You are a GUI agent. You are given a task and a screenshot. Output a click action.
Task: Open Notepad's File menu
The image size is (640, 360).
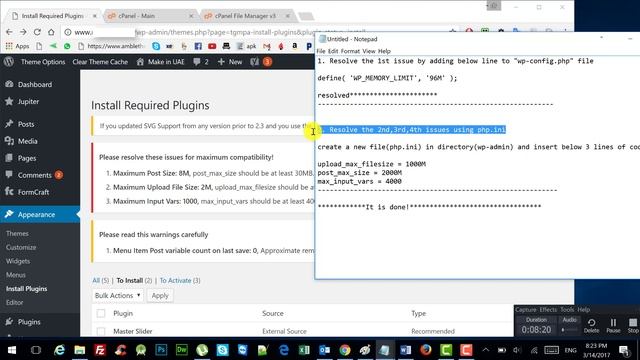321,51
